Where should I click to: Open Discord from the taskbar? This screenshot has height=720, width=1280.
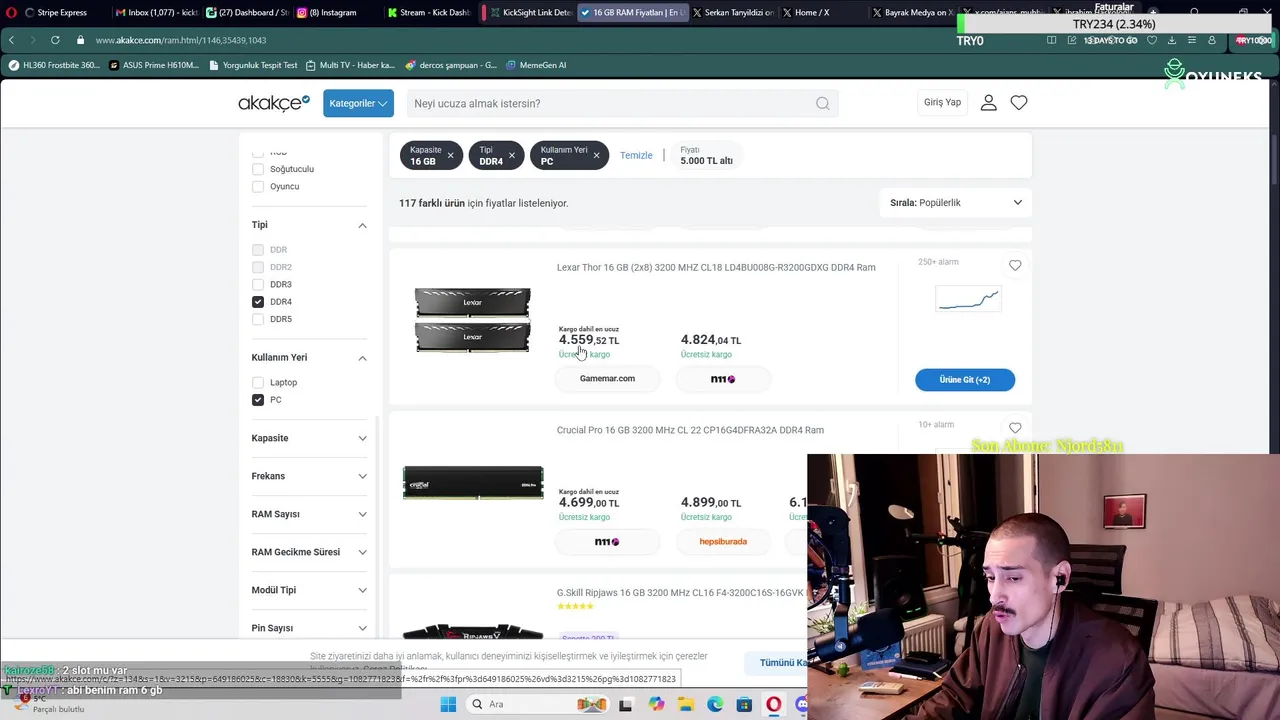coord(802,704)
